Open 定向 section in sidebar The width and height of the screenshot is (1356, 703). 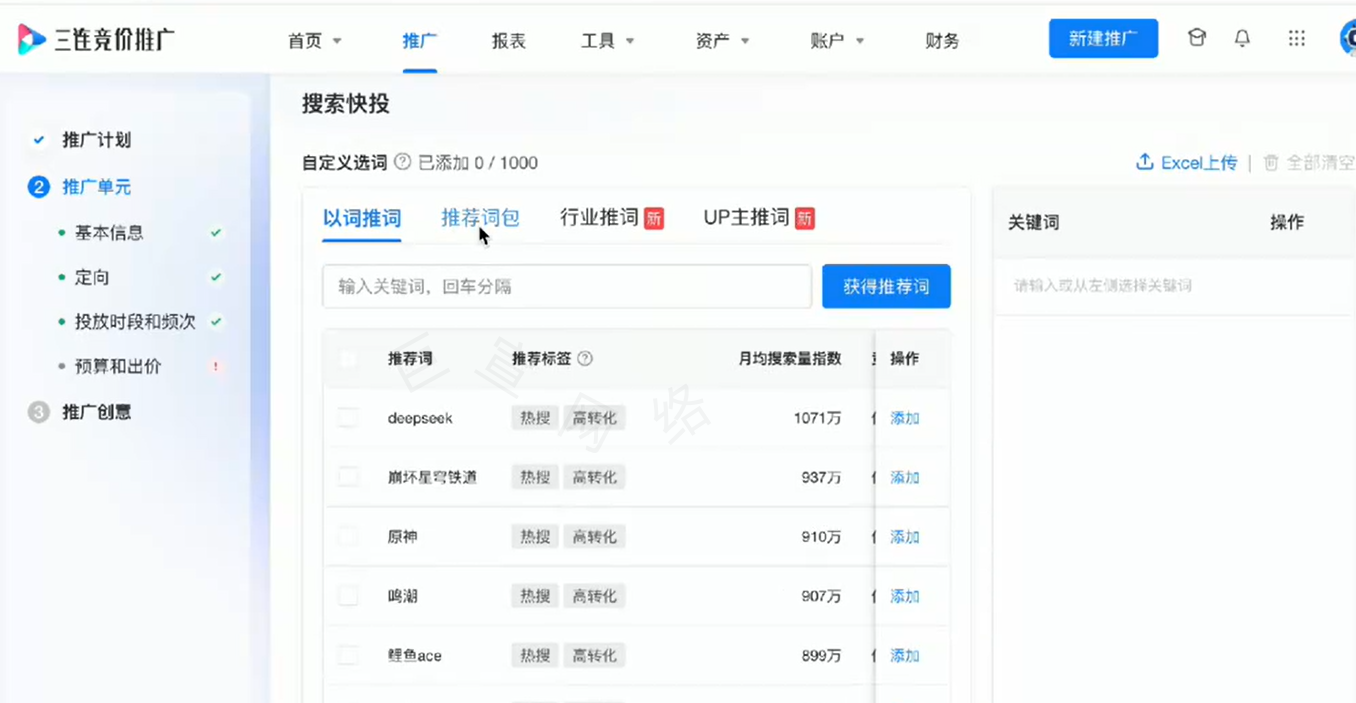pos(92,278)
